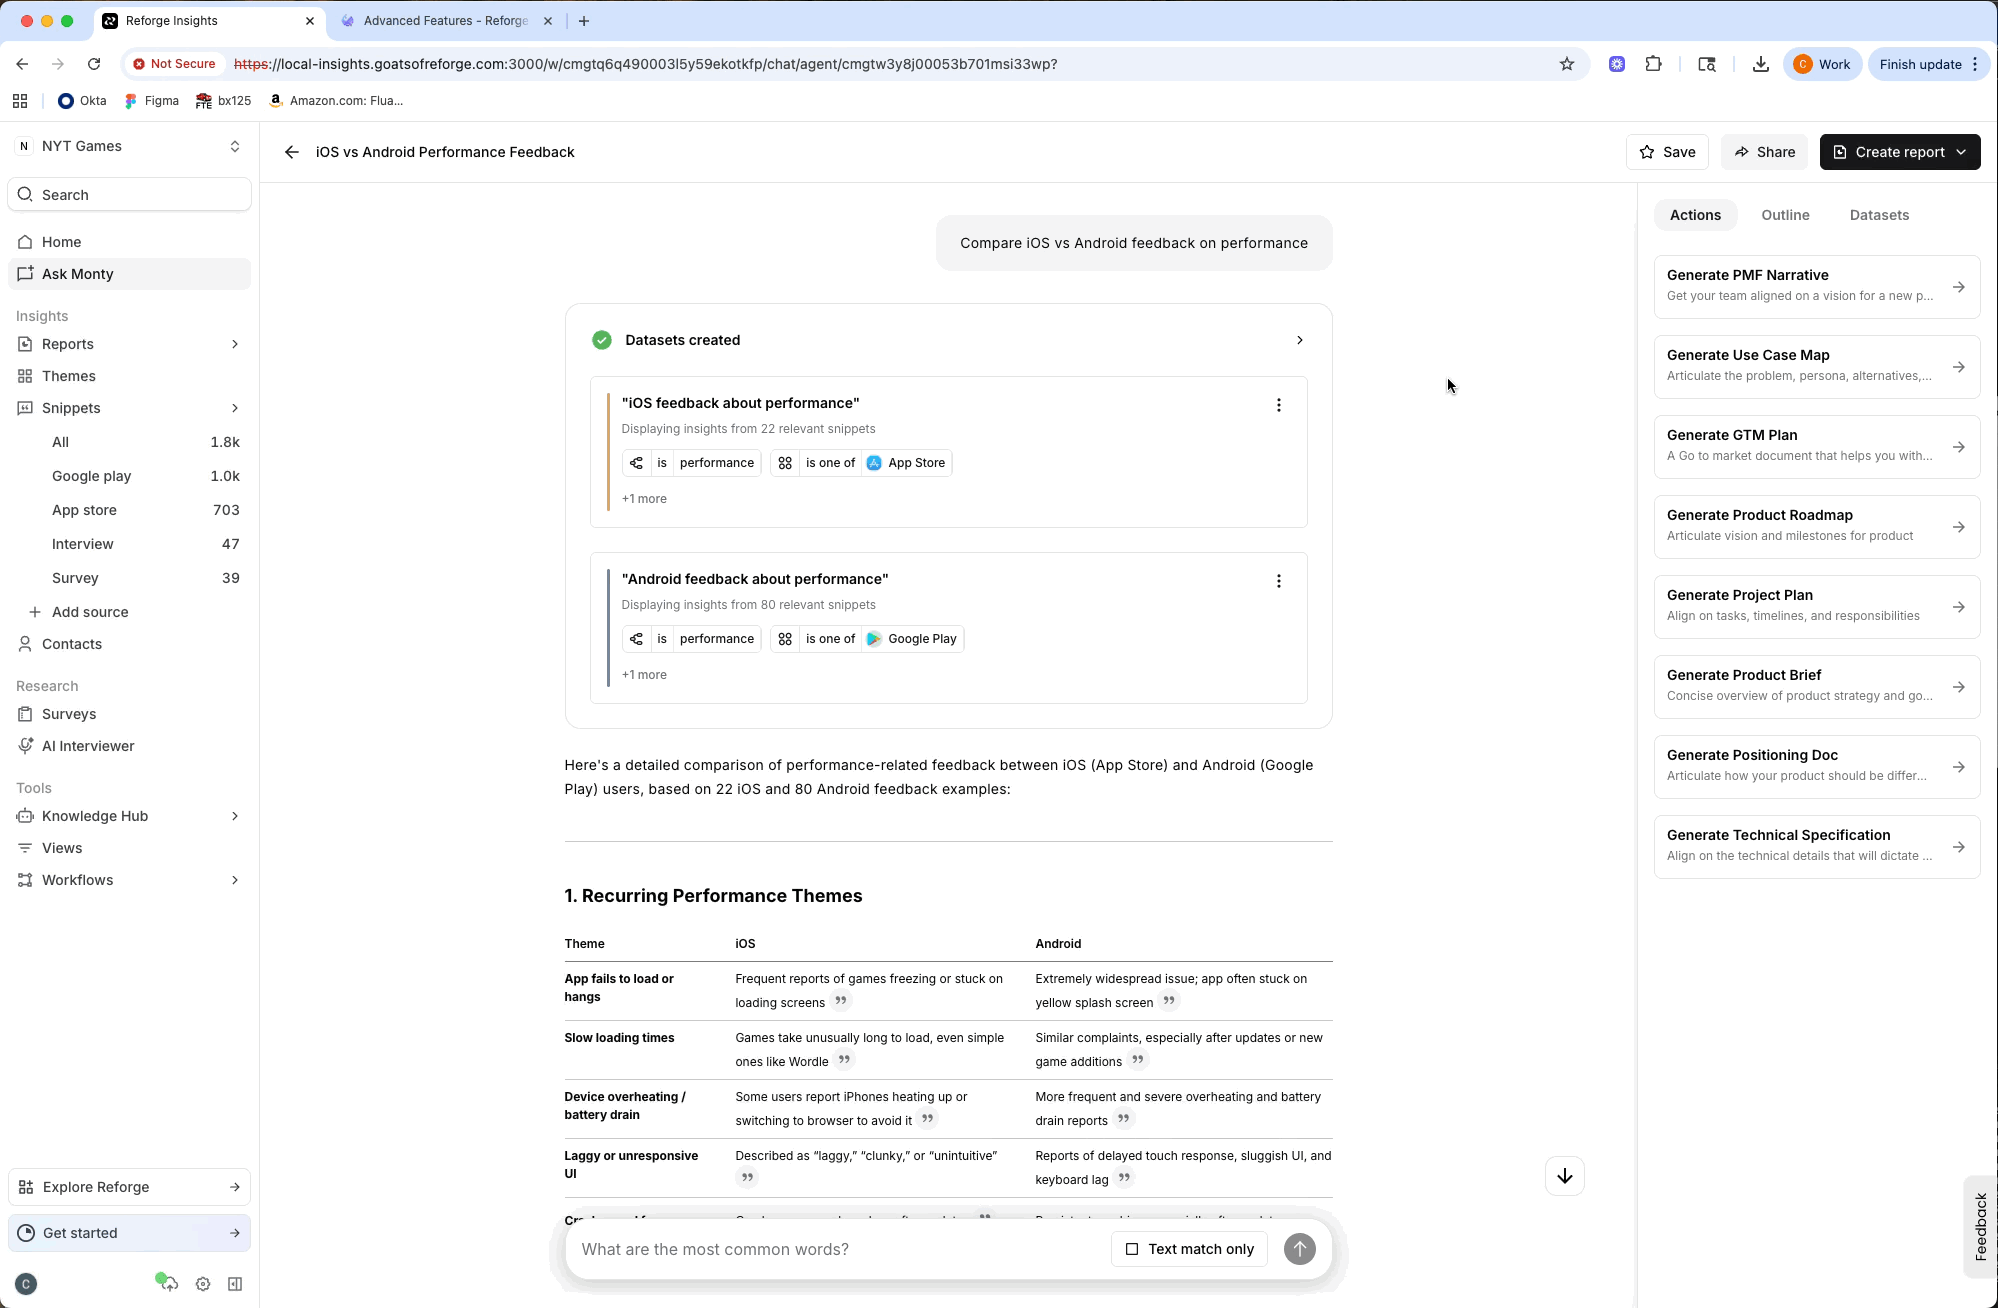Click the send arrow button in chat box

pyautogui.click(x=1299, y=1249)
